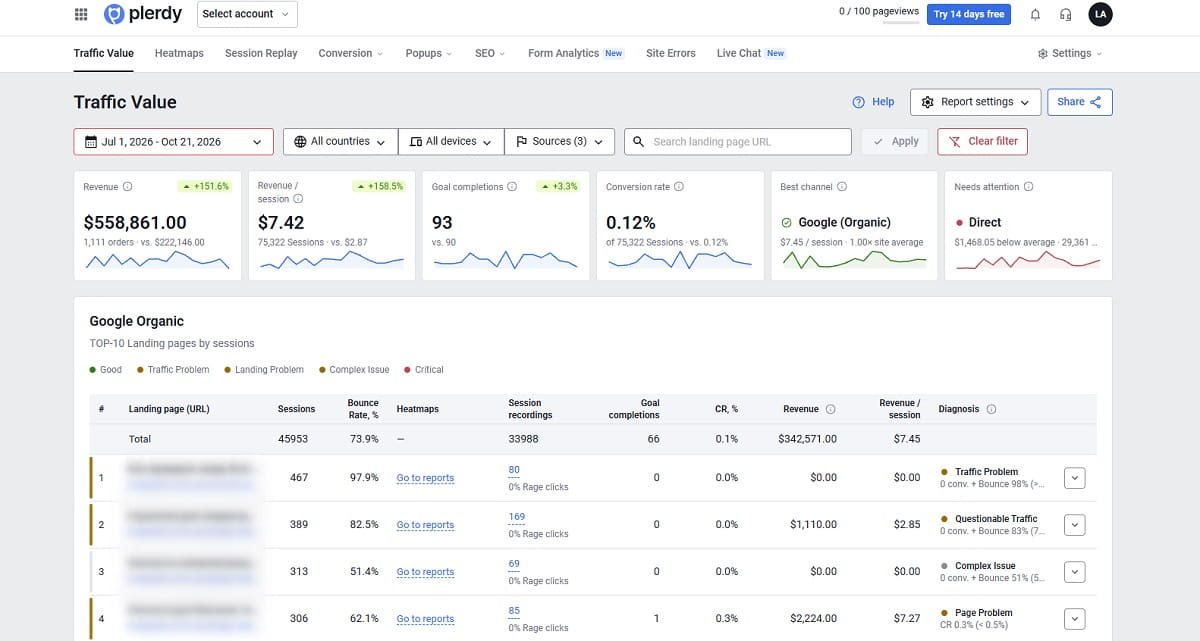The height and width of the screenshot is (641, 1200).
Task: Open the Heatmaps tab
Action: (x=179, y=54)
